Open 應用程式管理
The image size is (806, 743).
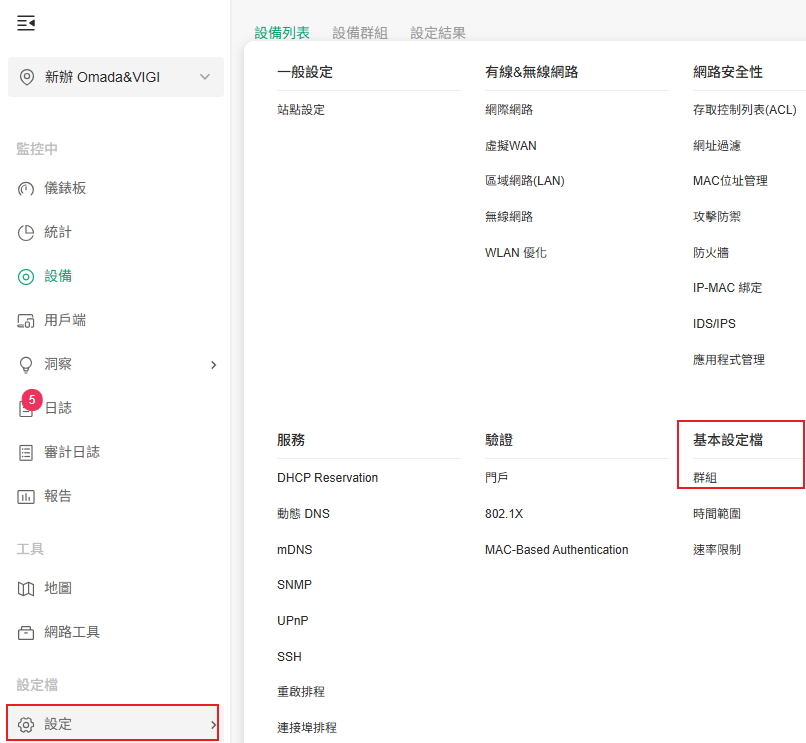pos(728,359)
